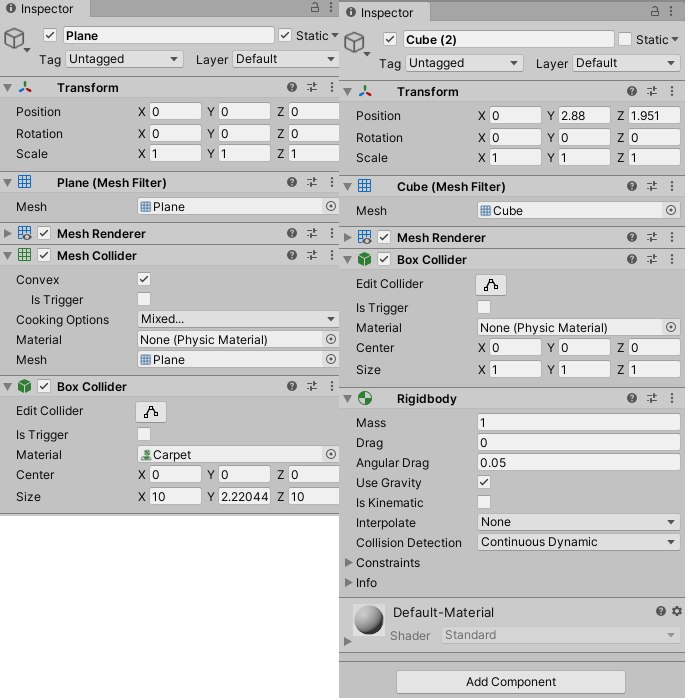Expand Constraints section in Rigidbody
The image size is (689, 699).
click(x=349, y=563)
